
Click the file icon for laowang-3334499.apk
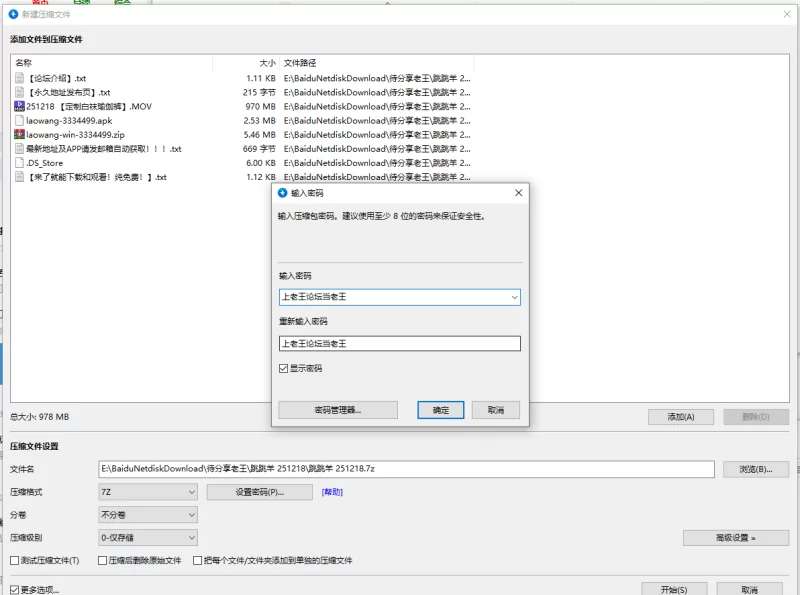click(x=19, y=120)
